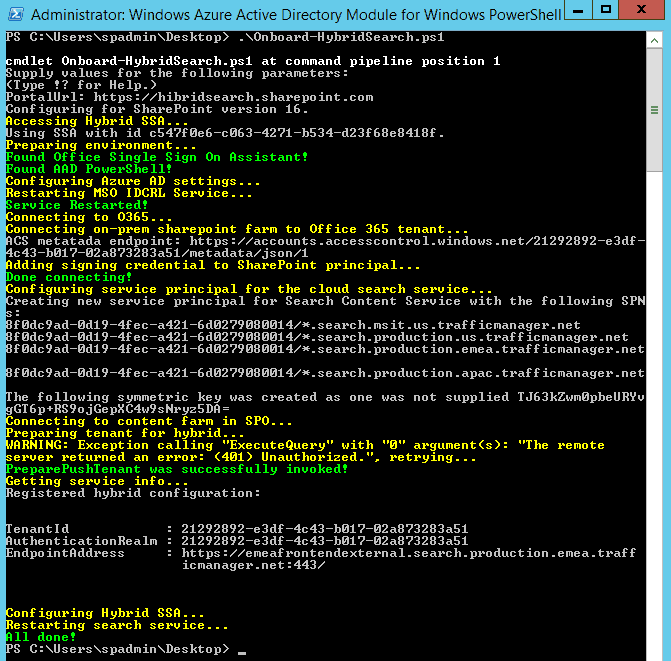Click 'Preparing environment...' line
The image size is (671, 661).
[101, 145]
